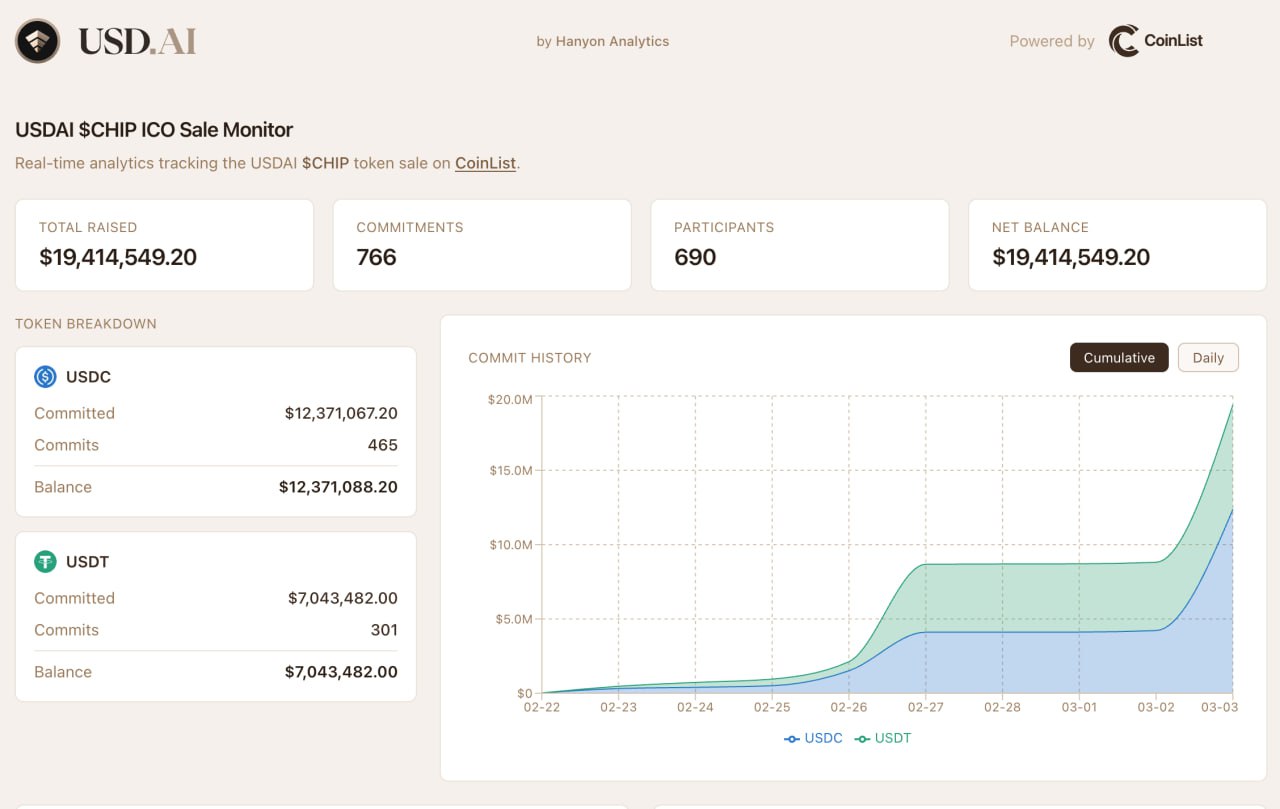
Task: Select the Commitments value 766
Action: click(x=376, y=258)
